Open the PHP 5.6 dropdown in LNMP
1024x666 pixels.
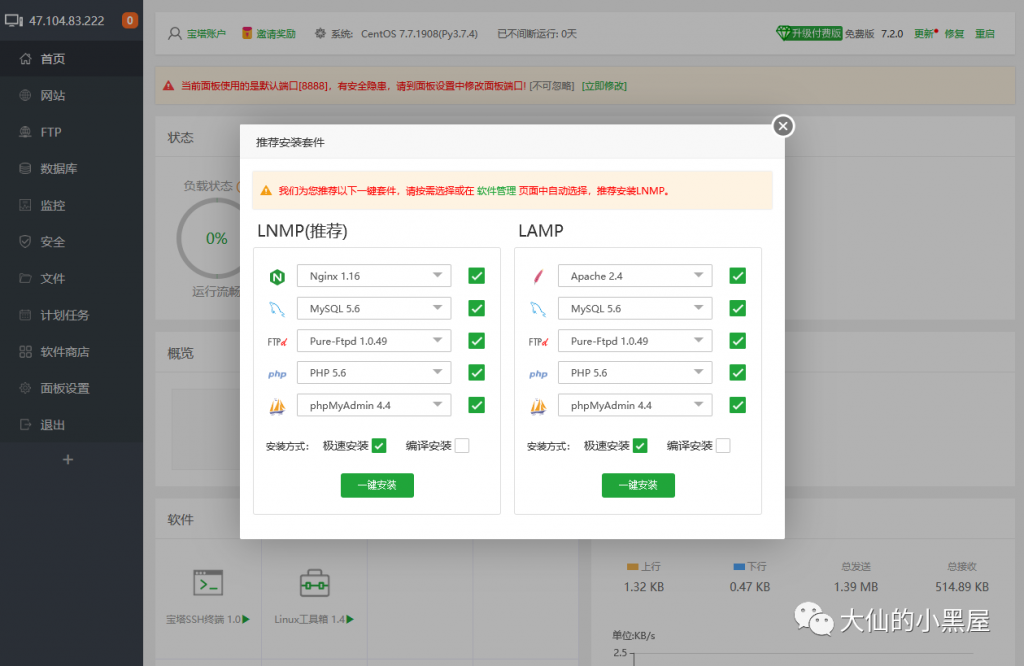(374, 373)
